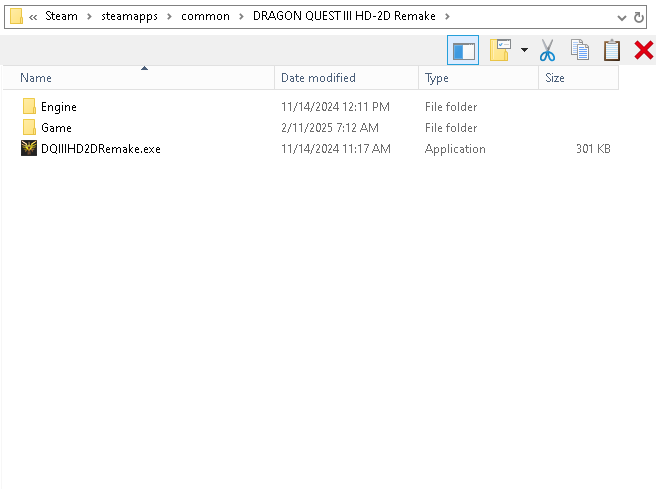Click the Engine folder icon
The height and width of the screenshot is (489, 656).
coord(29,106)
